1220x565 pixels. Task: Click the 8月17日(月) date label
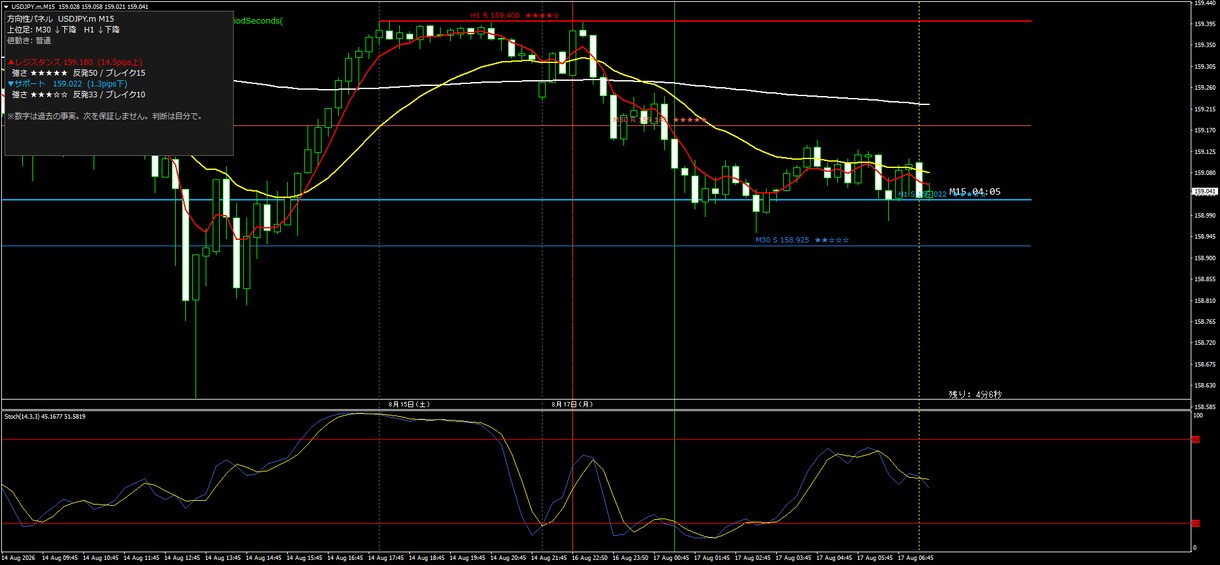click(x=572, y=404)
